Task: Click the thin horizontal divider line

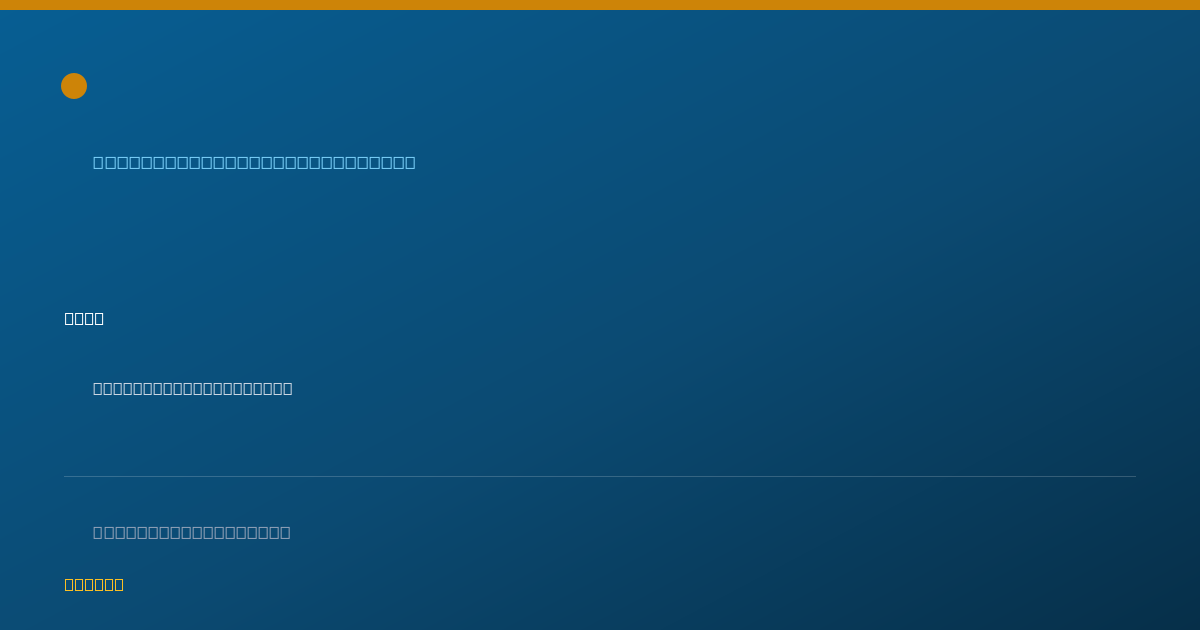Action: [600, 476]
